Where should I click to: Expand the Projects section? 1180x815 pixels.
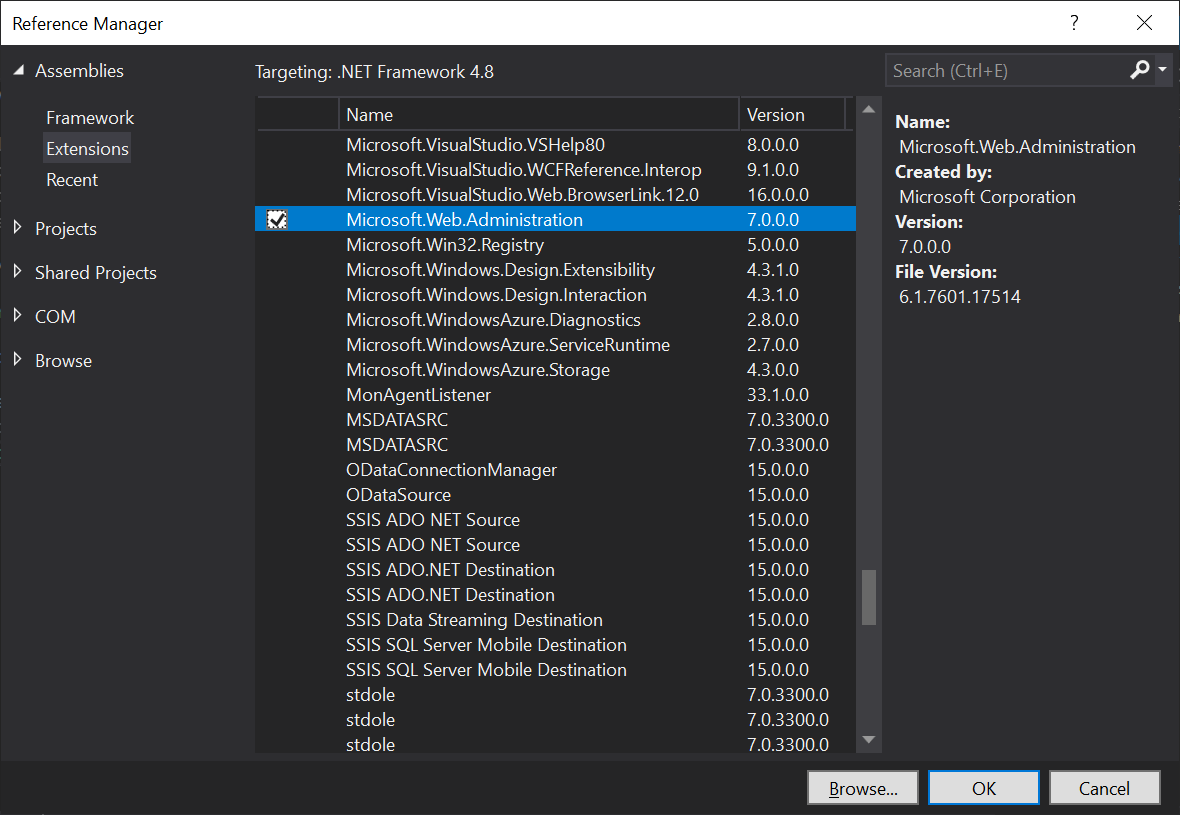click(17, 228)
